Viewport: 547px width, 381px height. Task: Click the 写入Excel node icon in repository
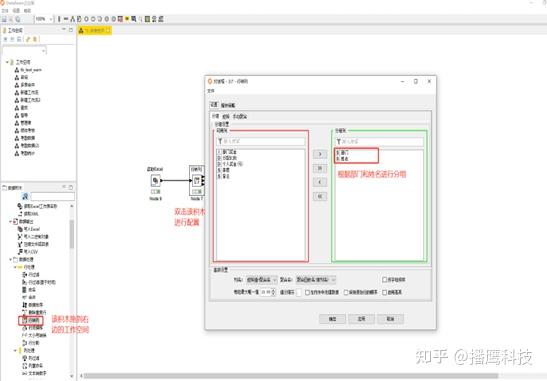20,229
